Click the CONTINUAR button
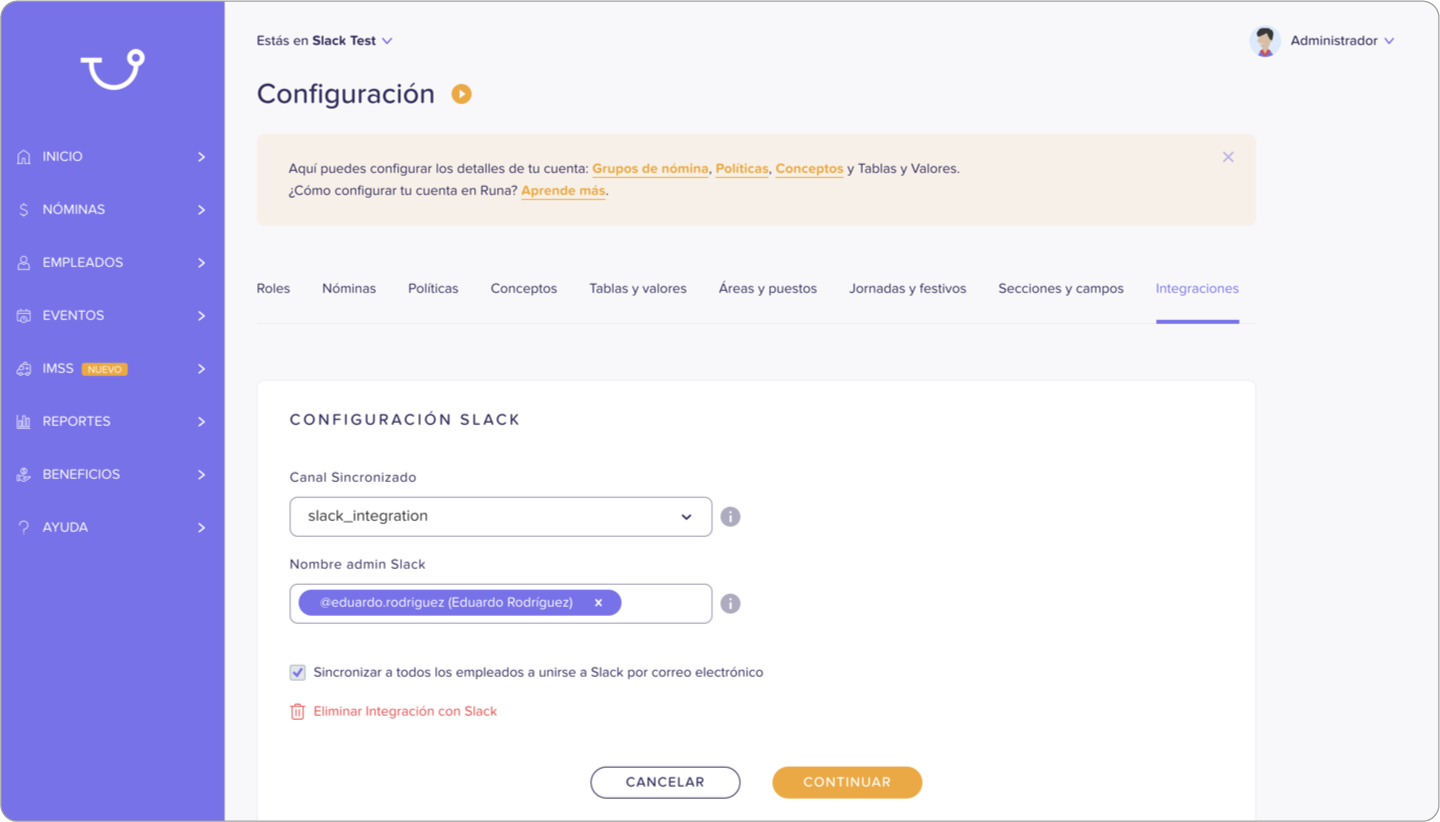Screen dimensions: 1440x822 click(x=847, y=783)
